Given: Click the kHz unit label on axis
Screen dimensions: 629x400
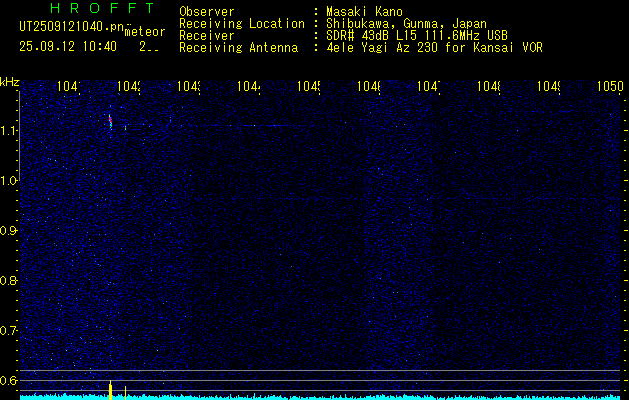Looking at the screenshot, I should pos(10,82).
